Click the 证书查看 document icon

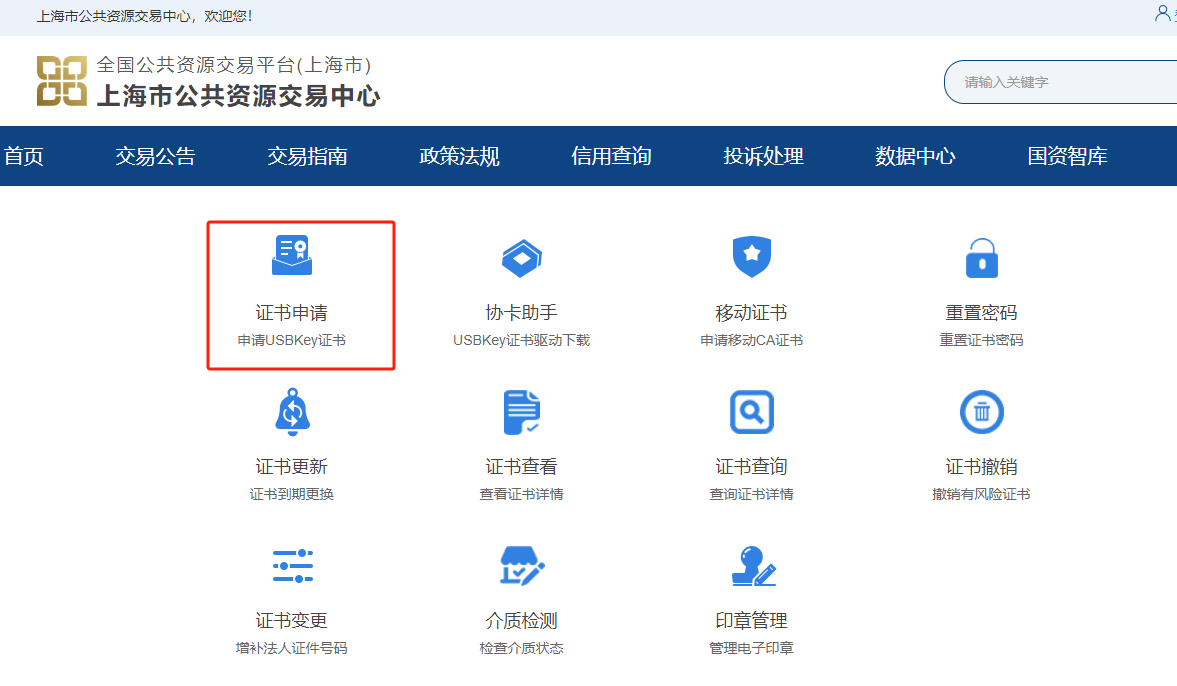[x=521, y=412]
